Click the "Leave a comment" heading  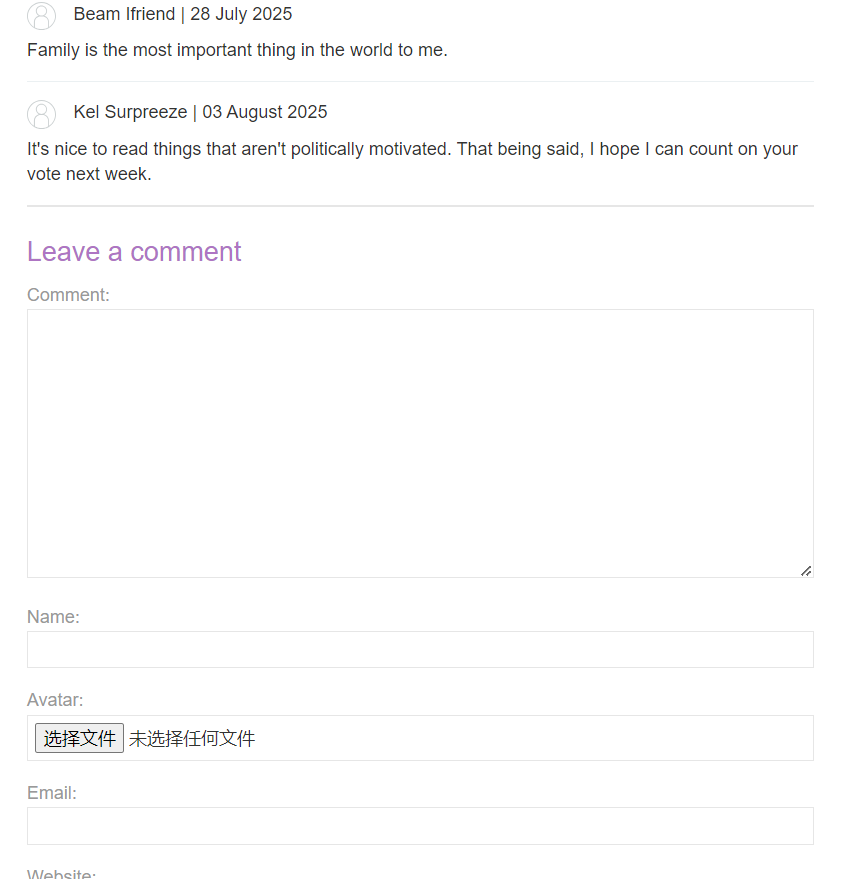pos(134,252)
